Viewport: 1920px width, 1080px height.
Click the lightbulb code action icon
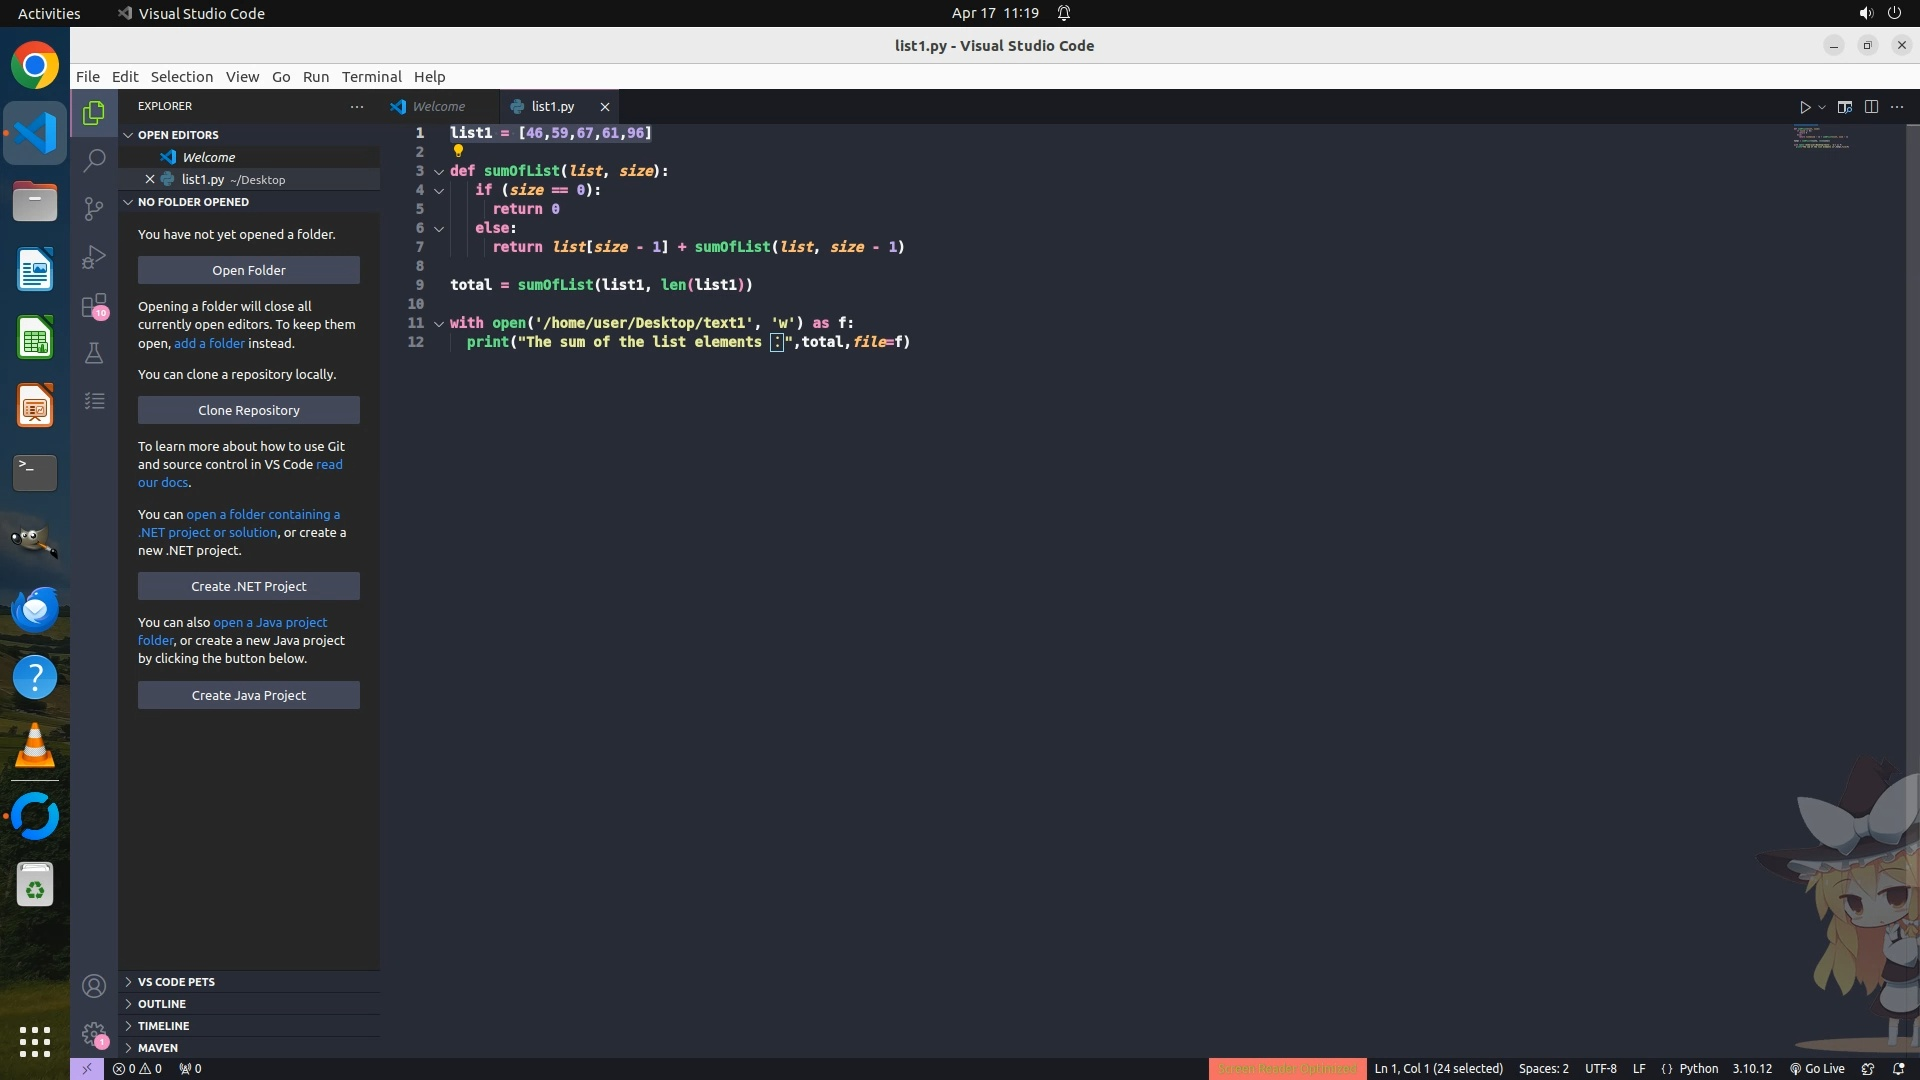point(458,151)
